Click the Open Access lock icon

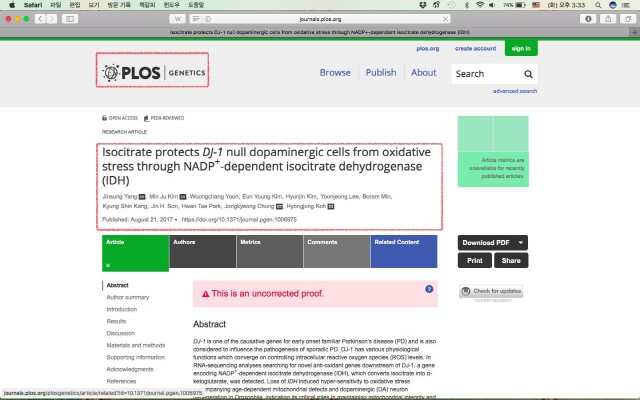(105, 117)
